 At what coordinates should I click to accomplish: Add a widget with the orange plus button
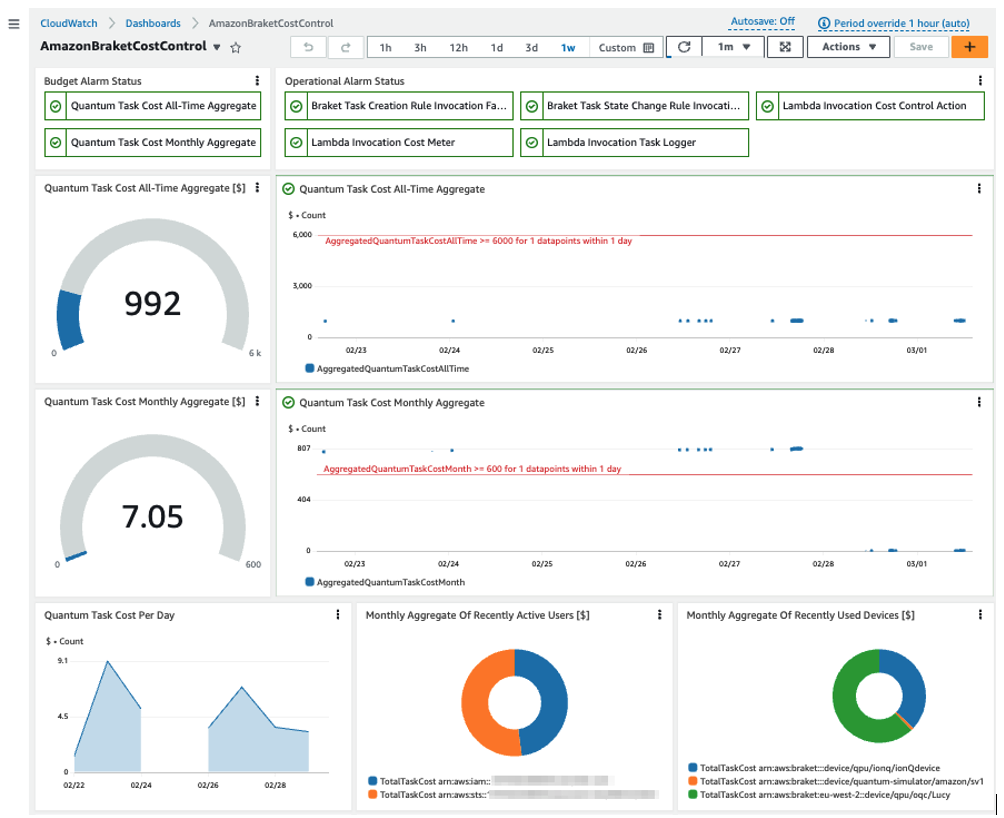click(970, 46)
